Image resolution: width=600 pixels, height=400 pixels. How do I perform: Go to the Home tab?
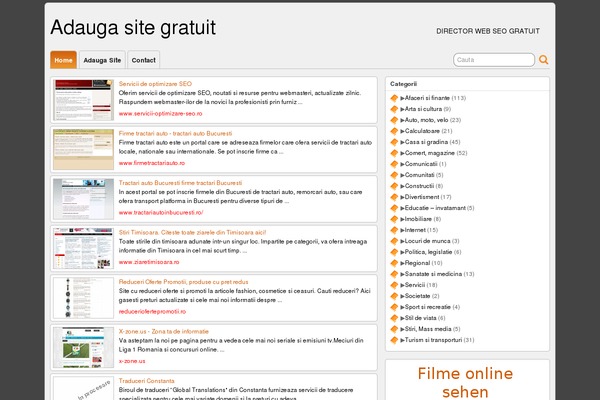click(x=63, y=60)
